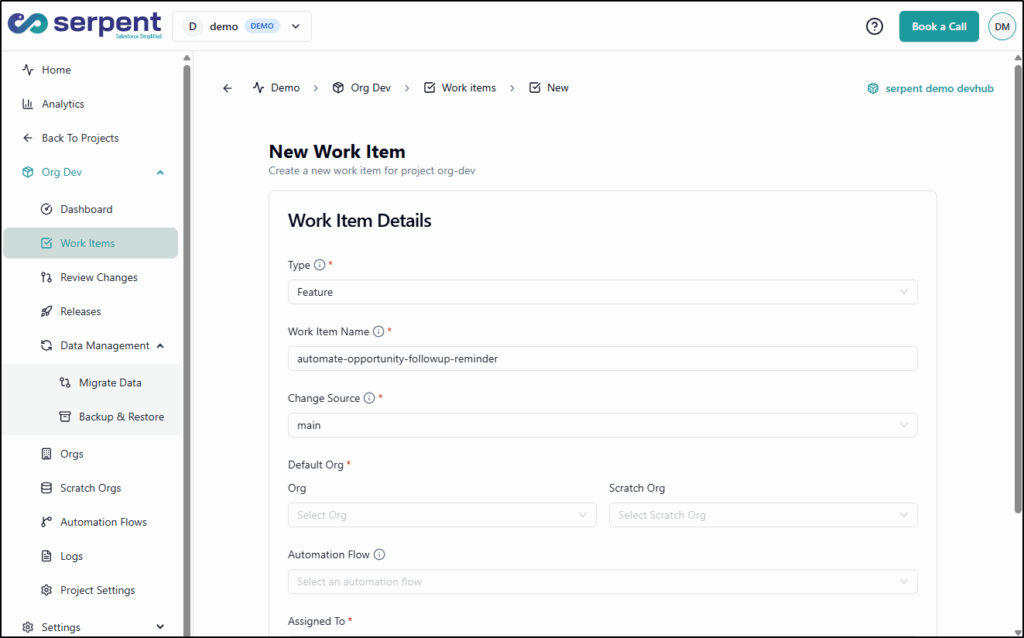Go to Review Changes in sidebar
The image size is (1024, 638).
pyautogui.click(x=98, y=278)
